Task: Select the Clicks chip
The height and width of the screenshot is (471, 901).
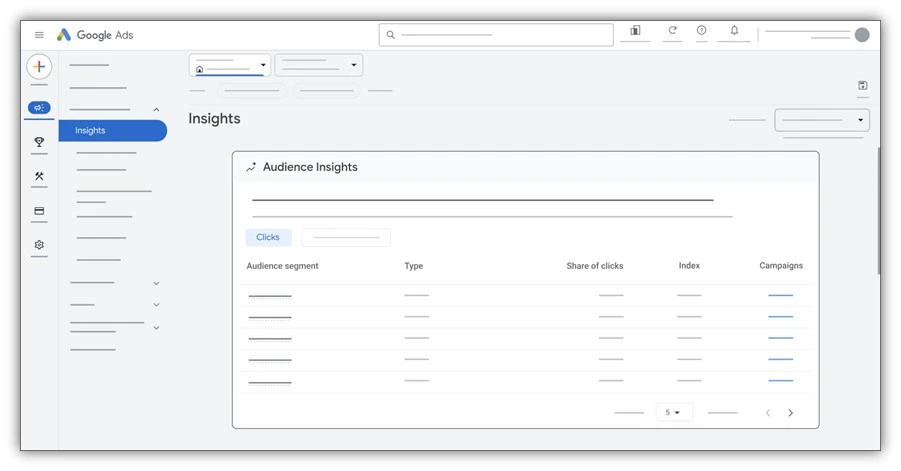Action: point(268,237)
